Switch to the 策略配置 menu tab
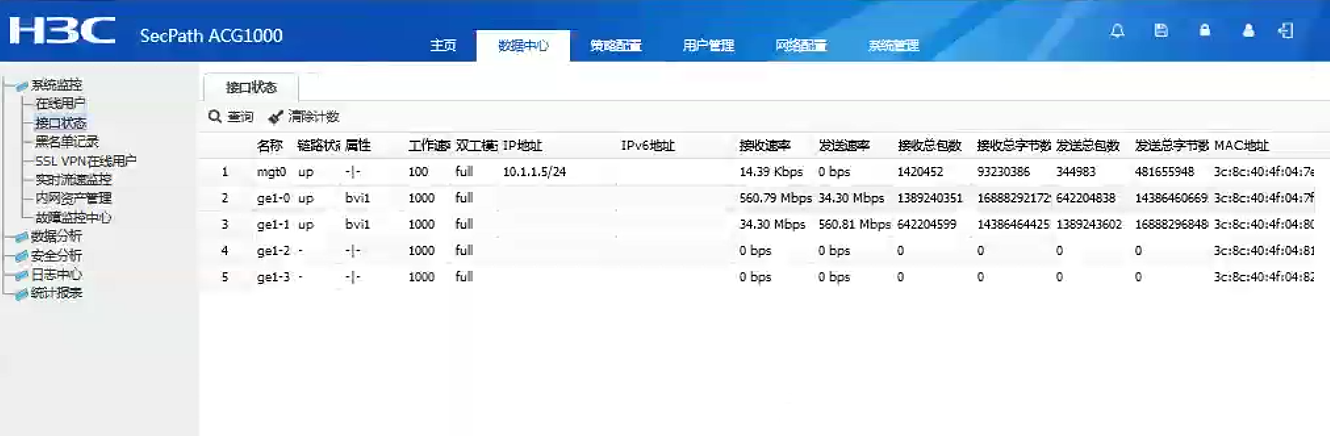 click(615, 46)
